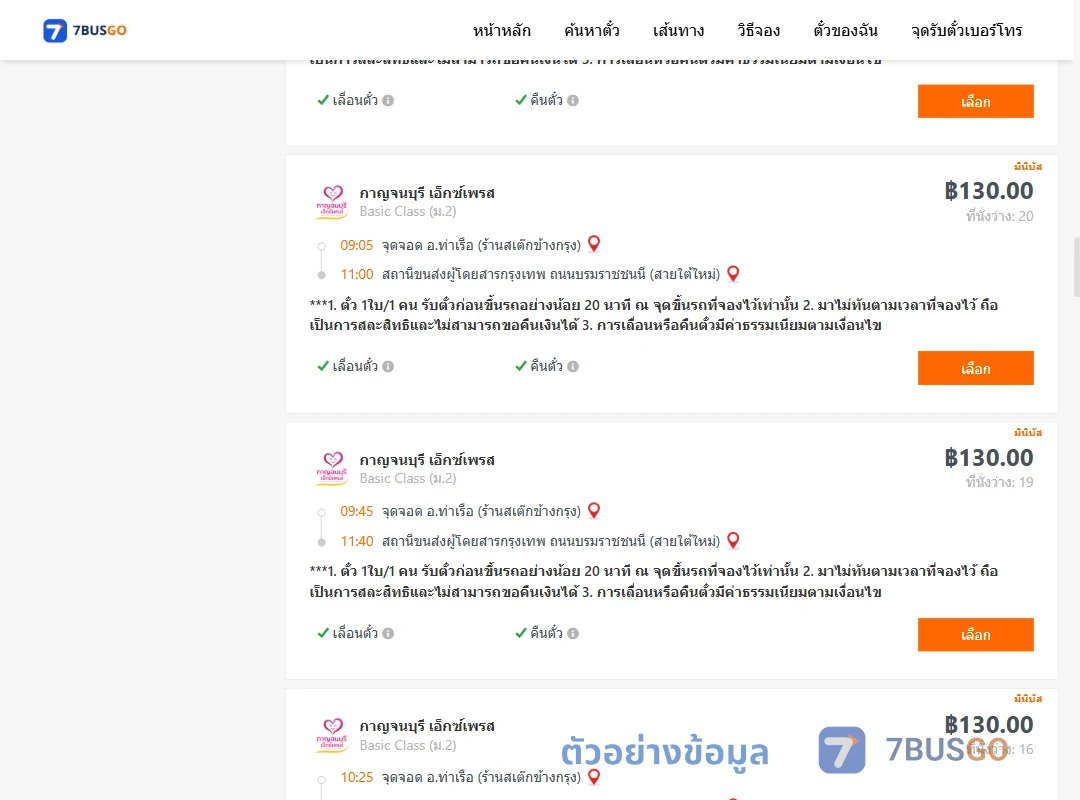Click มินิบัส label on the 09:05 card
This screenshot has width=1080, height=800.
pos(1028,167)
